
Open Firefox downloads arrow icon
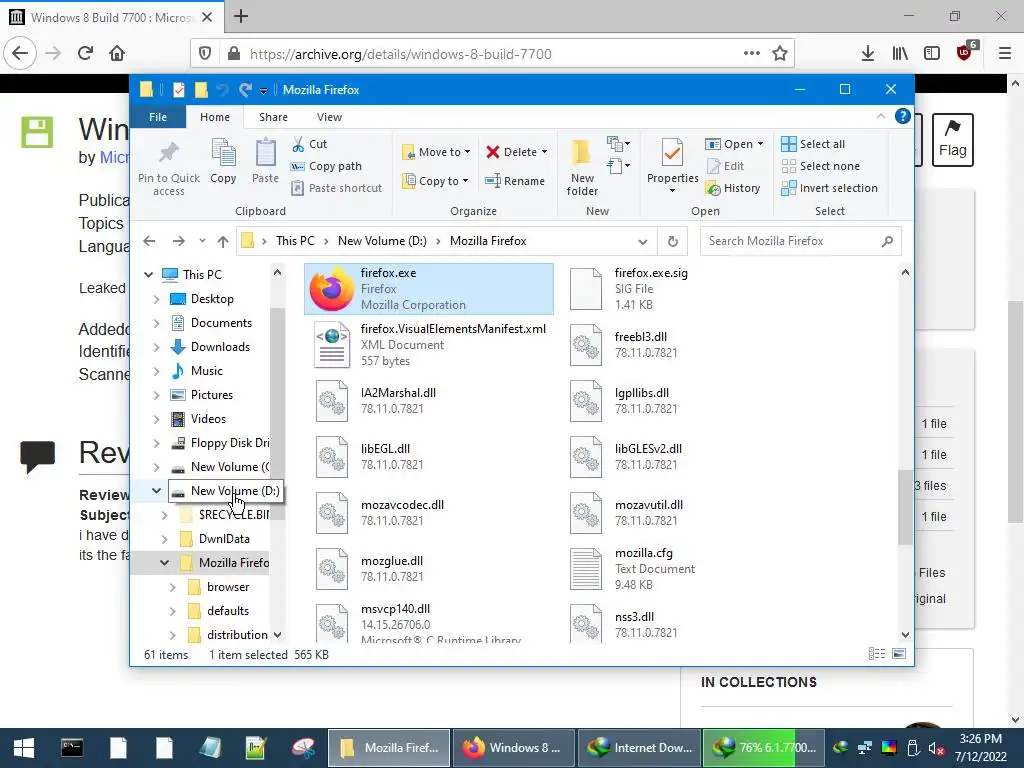coord(868,53)
